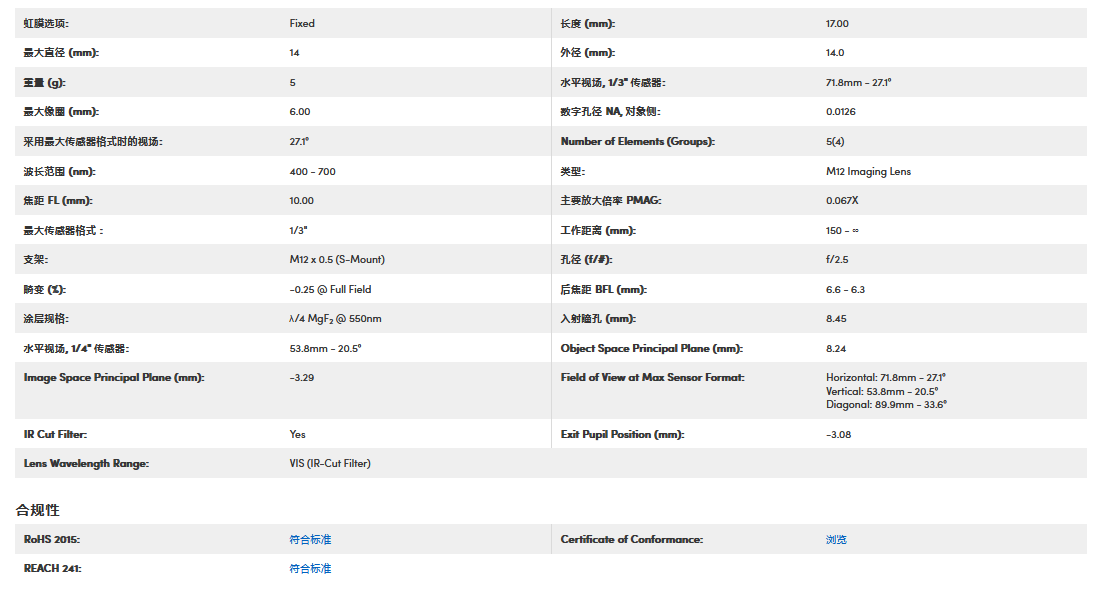Screen dimensions: 1103x599
Task: Select the coating spec λ/4 MgF2 value
Action: coord(335,319)
